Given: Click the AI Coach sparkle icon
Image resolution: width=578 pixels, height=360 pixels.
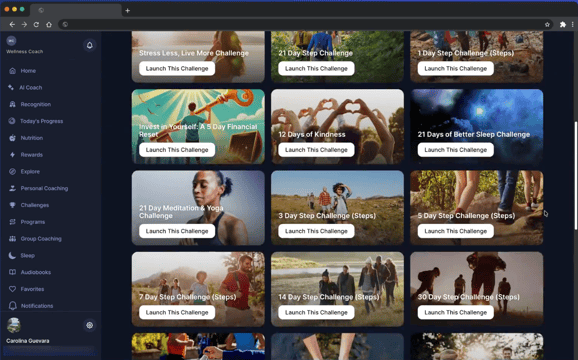Looking at the screenshot, I should (x=11, y=87).
